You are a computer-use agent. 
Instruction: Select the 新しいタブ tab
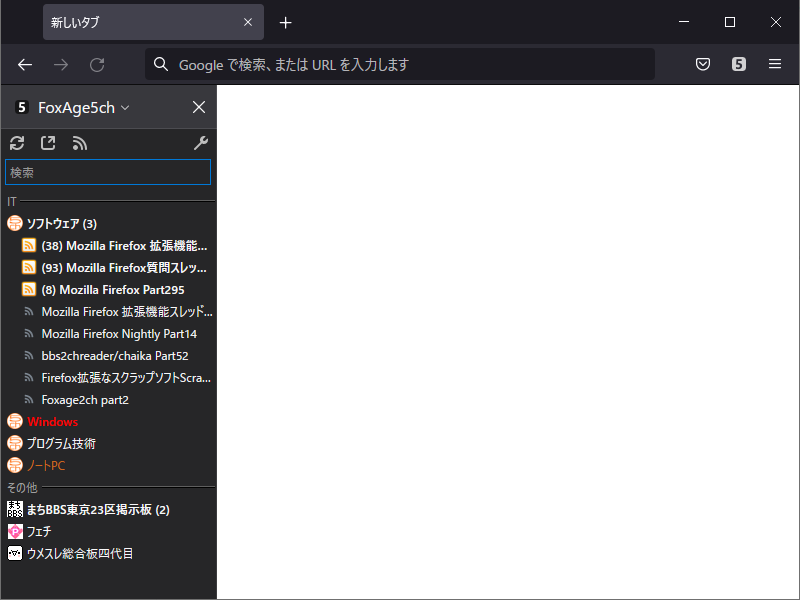coord(153,22)
